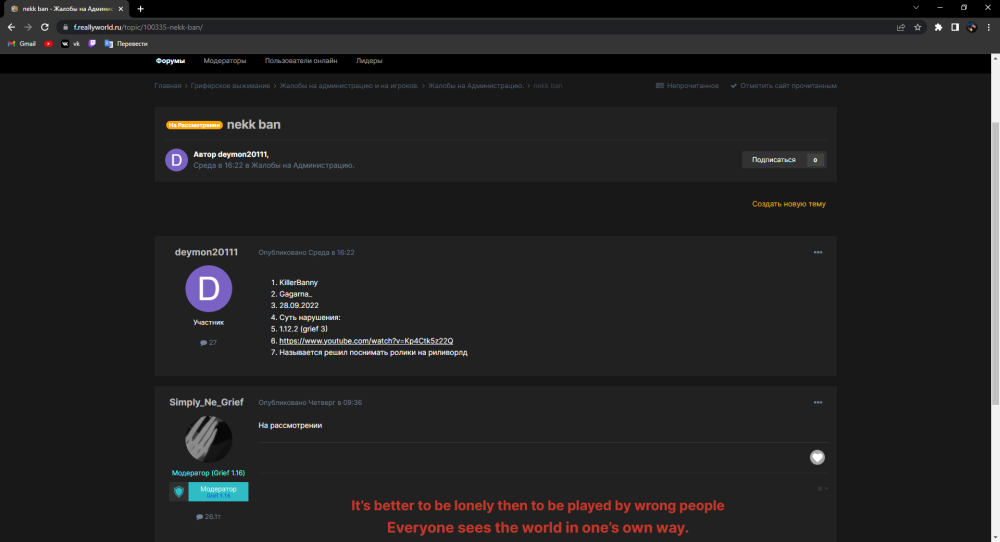This screenshot has height=542, width=1000.
Task: Select the Форумы nav tab
Action: coord(170,61)
